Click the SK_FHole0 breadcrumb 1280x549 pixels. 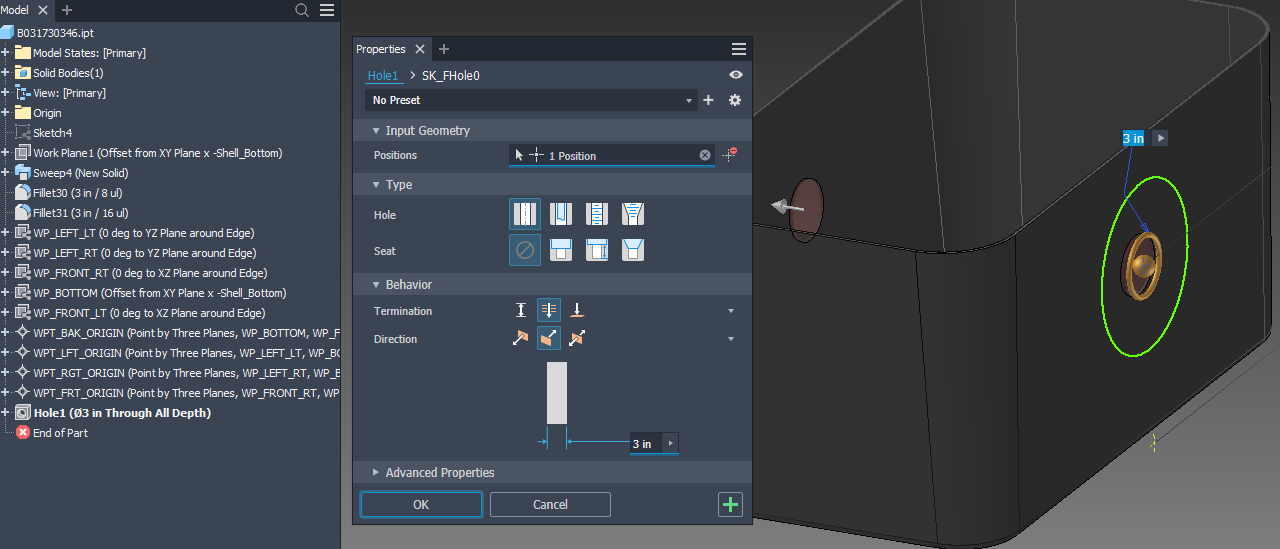[451, 76]
